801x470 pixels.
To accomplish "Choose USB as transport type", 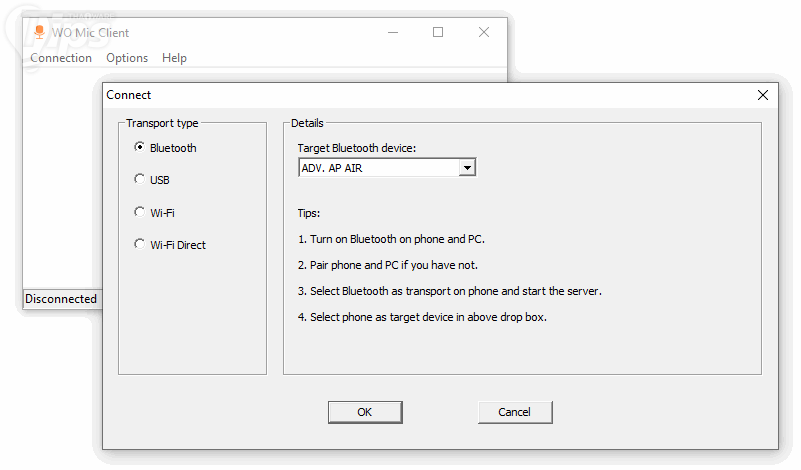I will (139, 179).
